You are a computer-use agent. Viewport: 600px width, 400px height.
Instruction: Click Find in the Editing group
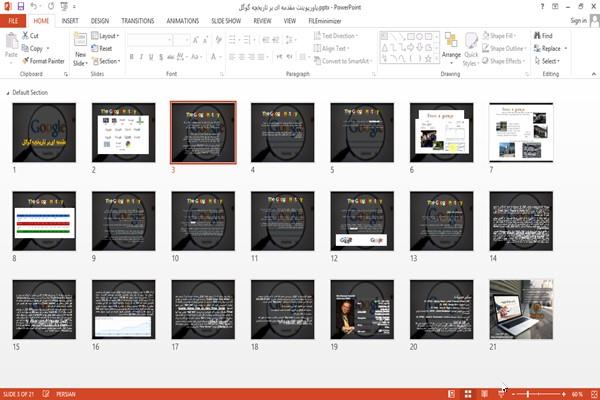[x=543, y=36]
